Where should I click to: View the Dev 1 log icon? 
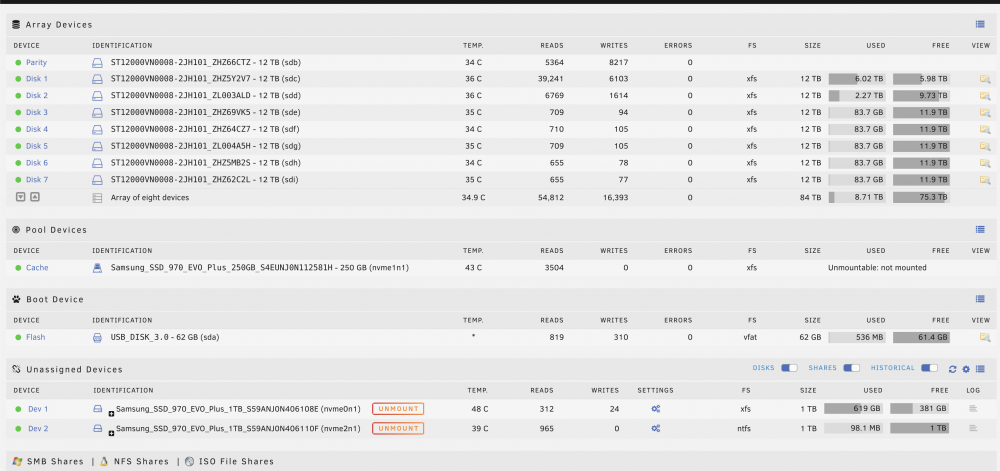coord(973,409)
